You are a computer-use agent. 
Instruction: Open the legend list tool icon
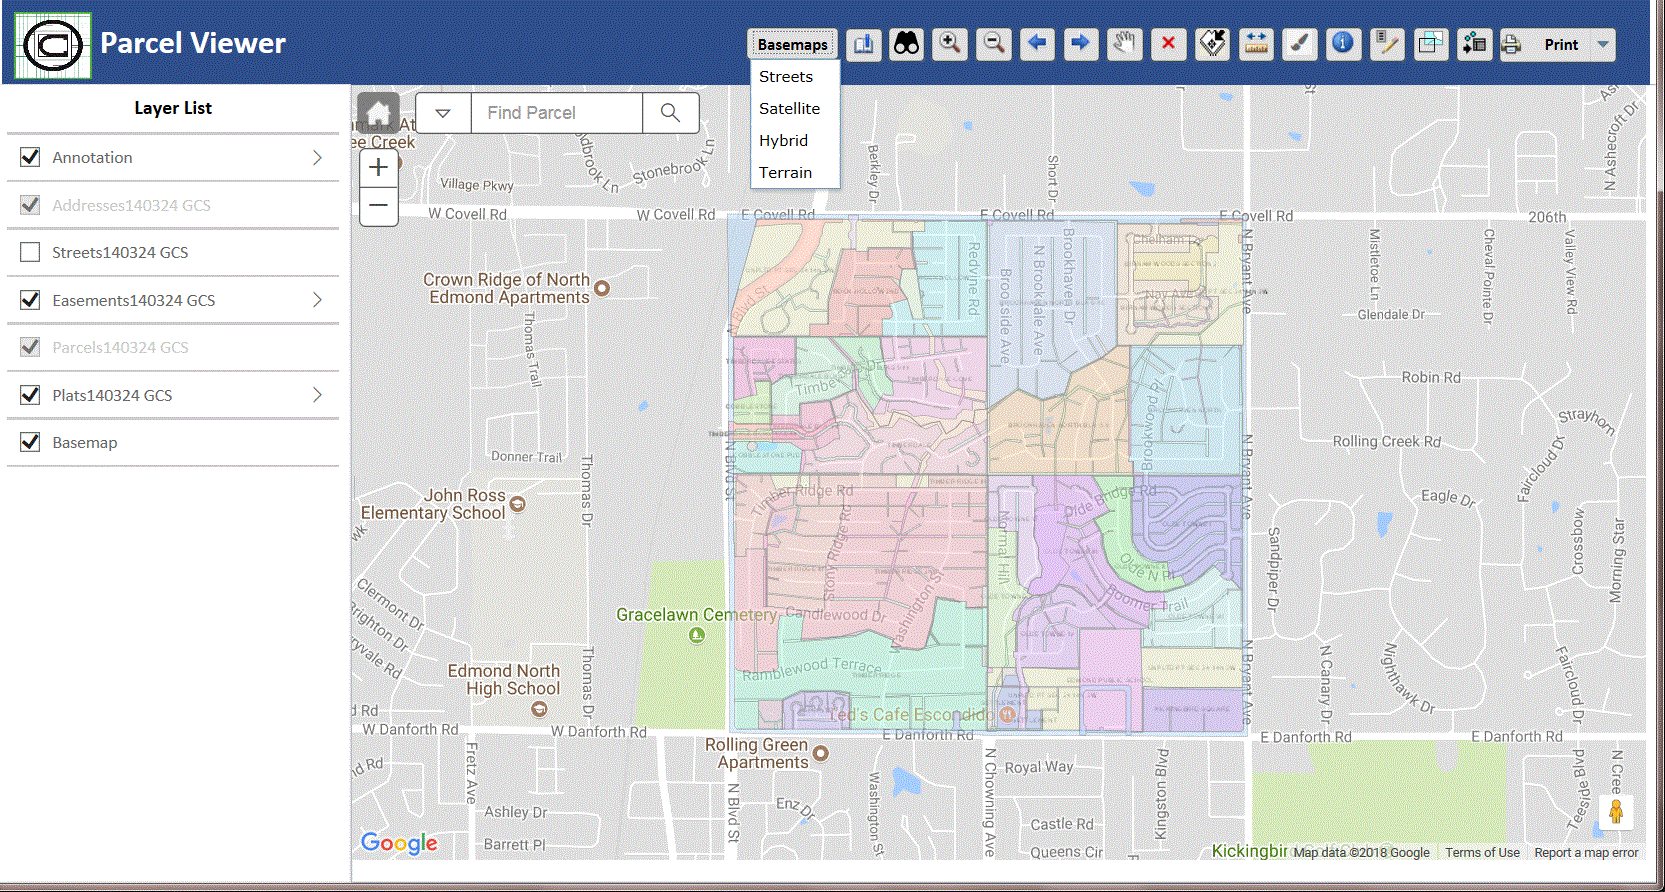click(1474, 44)
